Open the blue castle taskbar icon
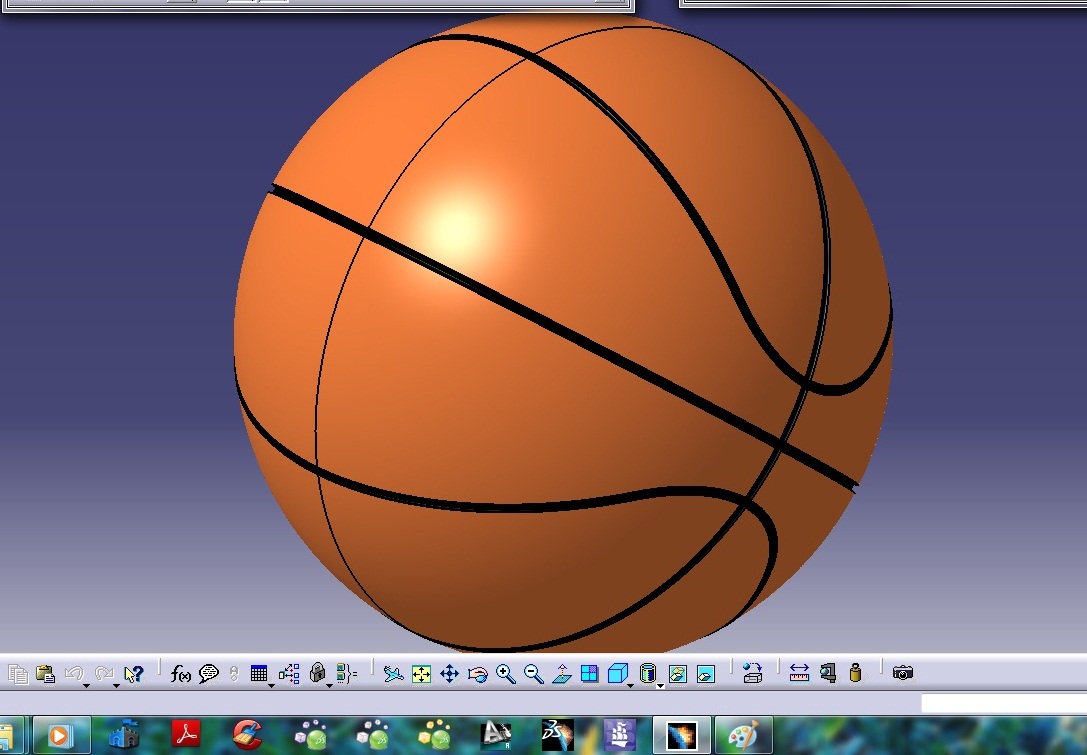 pos(124,735)
